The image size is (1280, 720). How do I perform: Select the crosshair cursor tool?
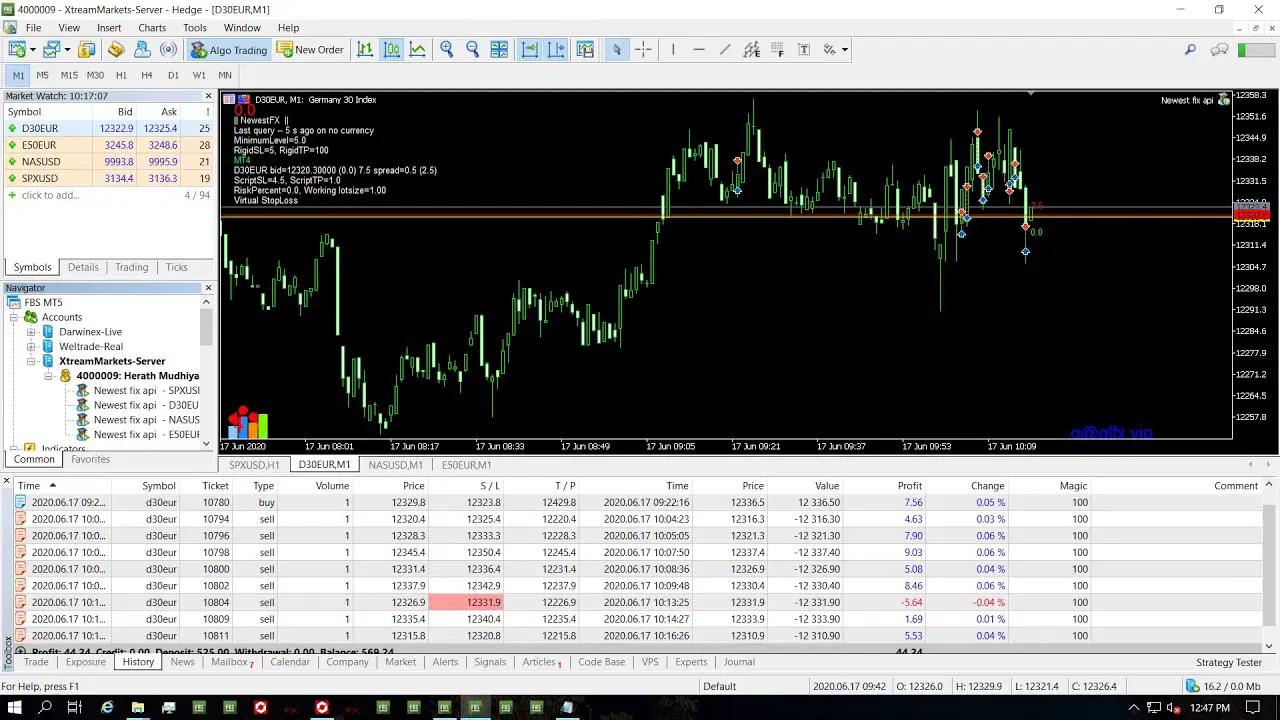(x=643, y=49)
